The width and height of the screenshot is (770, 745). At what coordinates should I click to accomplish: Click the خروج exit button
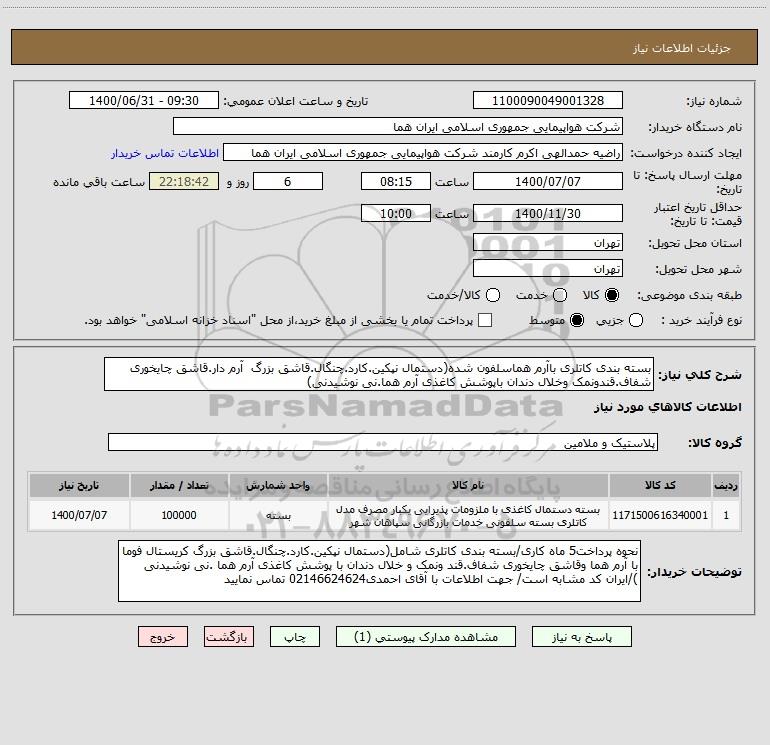click(163, 637)
